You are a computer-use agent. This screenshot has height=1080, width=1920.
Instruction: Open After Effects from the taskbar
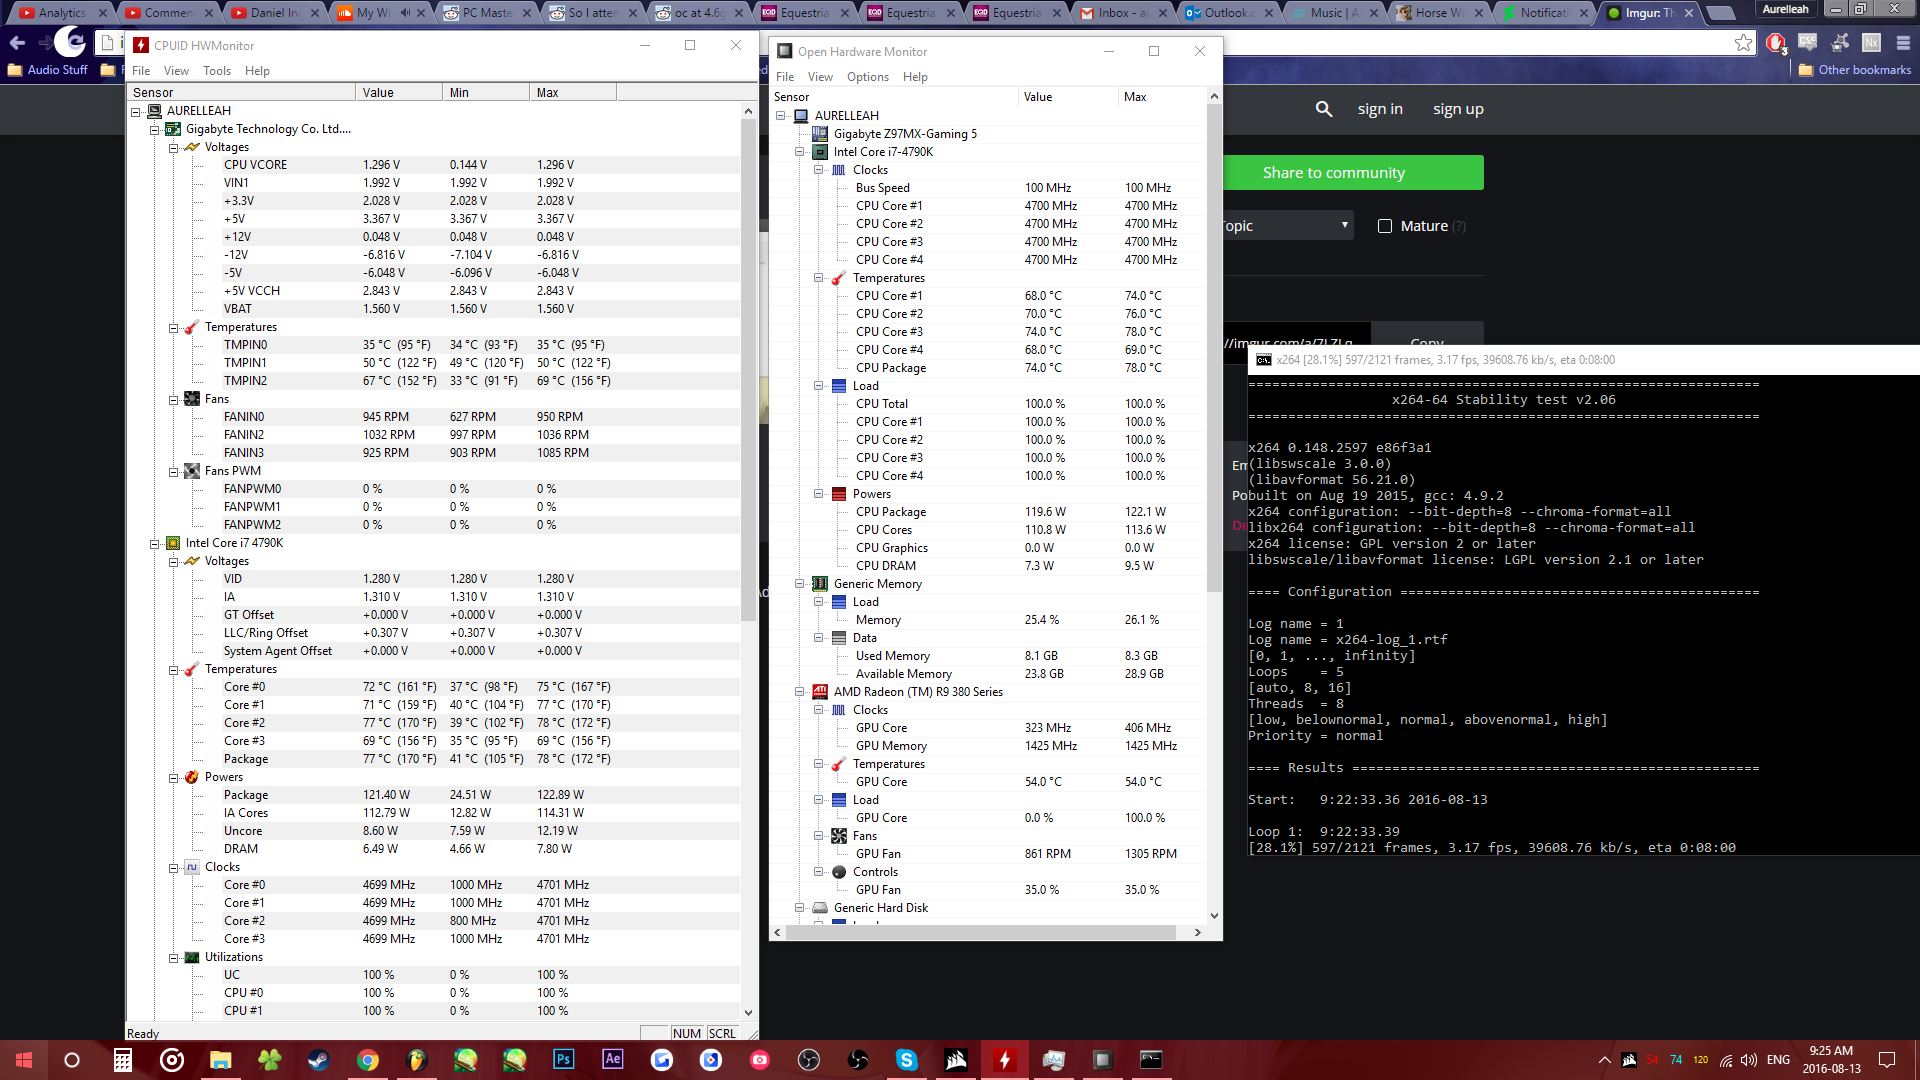click(612, 1060)
